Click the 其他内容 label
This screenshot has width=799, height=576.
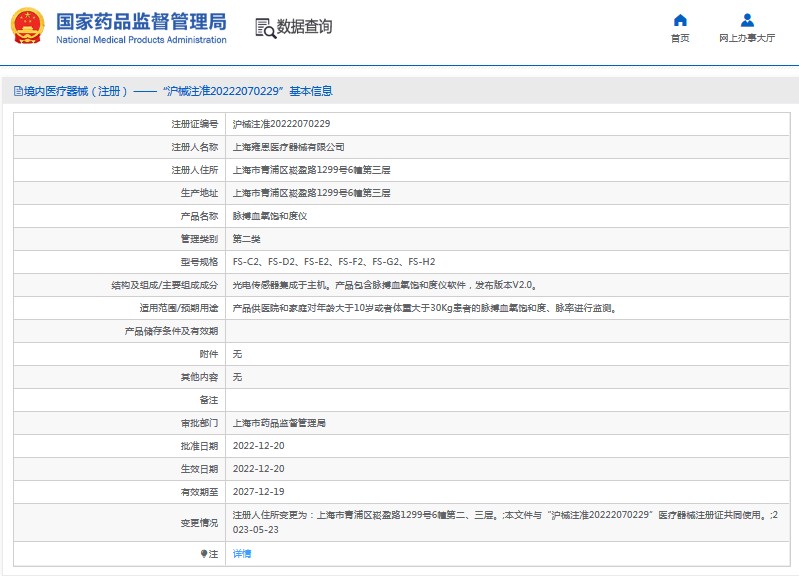coord(199,377)
